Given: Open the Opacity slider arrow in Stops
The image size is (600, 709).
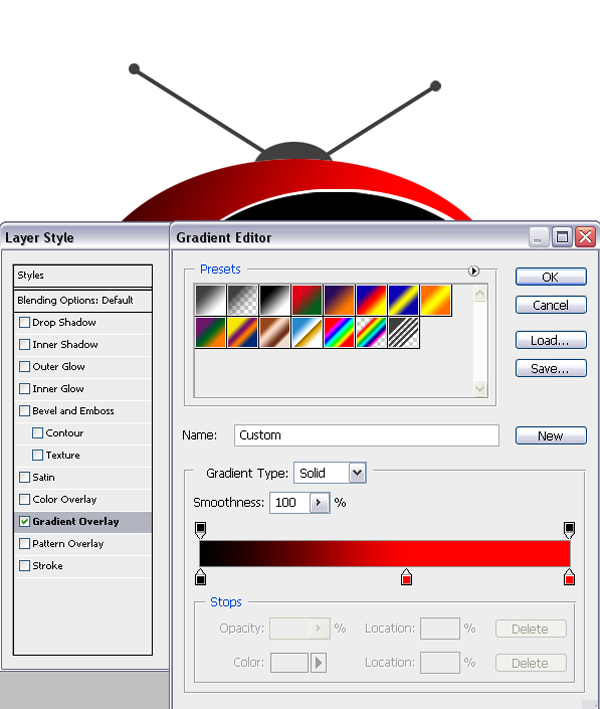Looking at the screenshot, I should coord(319,628).
